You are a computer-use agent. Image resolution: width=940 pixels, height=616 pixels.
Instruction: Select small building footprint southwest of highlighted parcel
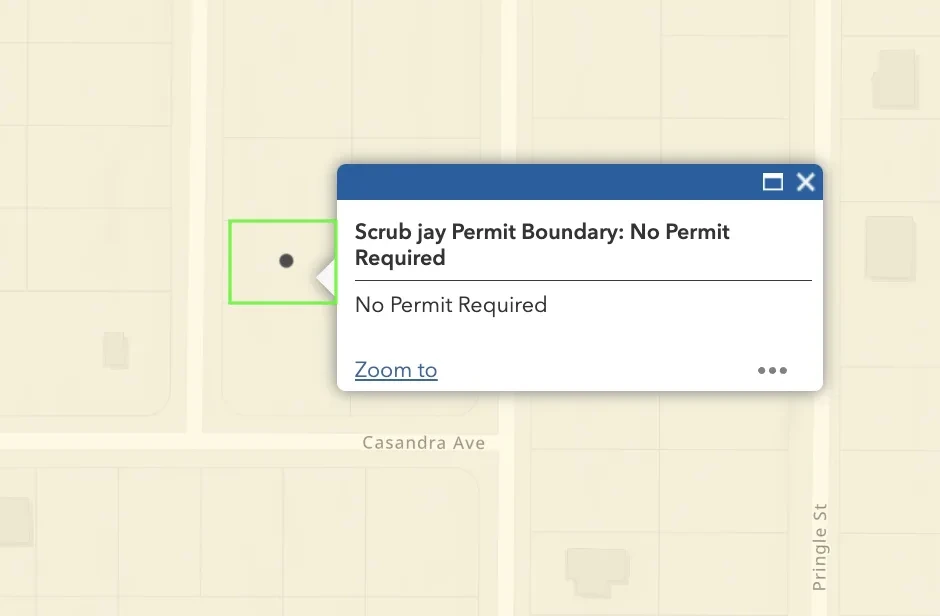click(x=115, y=350)
